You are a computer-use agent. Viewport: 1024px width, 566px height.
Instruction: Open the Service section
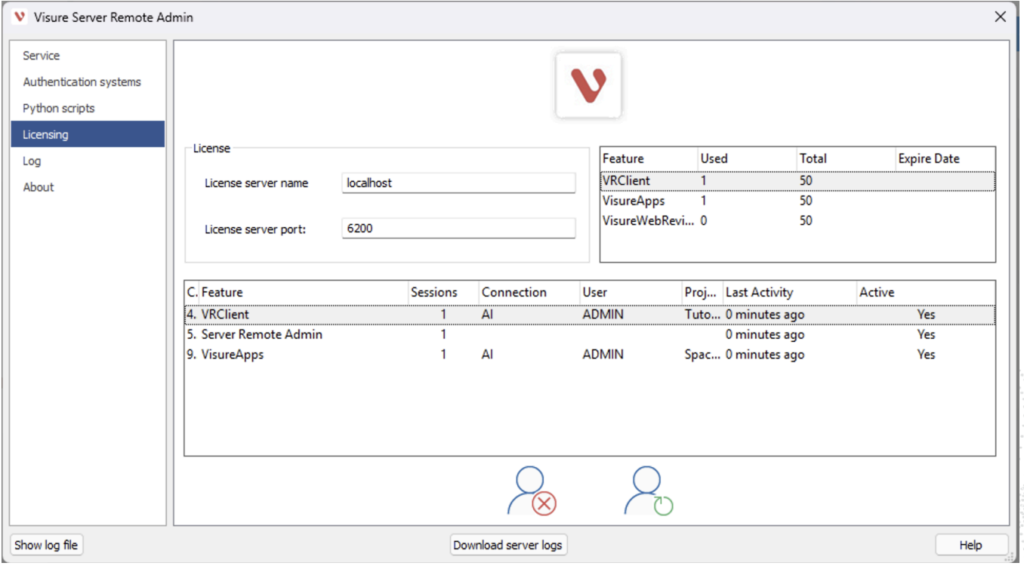(x=88, y=55)
